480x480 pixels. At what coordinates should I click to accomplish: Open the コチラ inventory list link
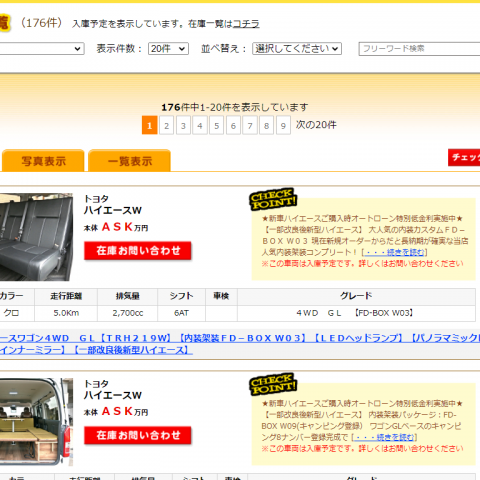tap(246, 24)
